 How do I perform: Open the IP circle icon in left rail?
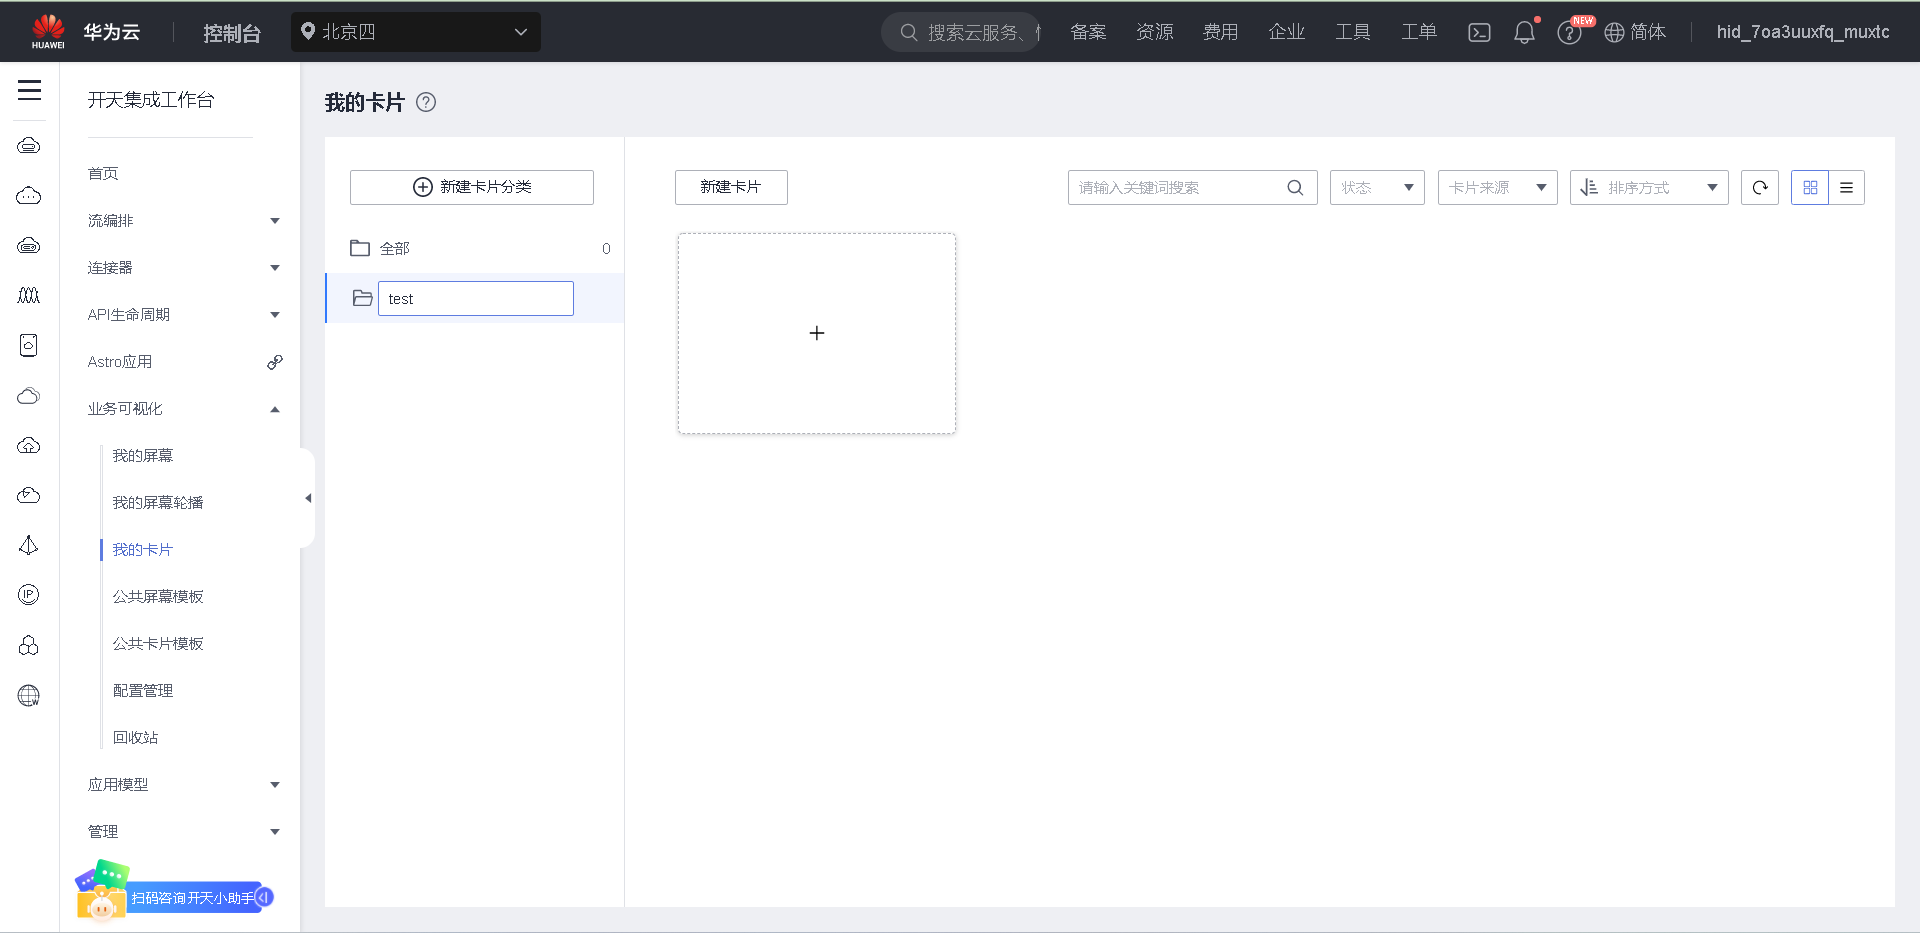coord(29,595)
